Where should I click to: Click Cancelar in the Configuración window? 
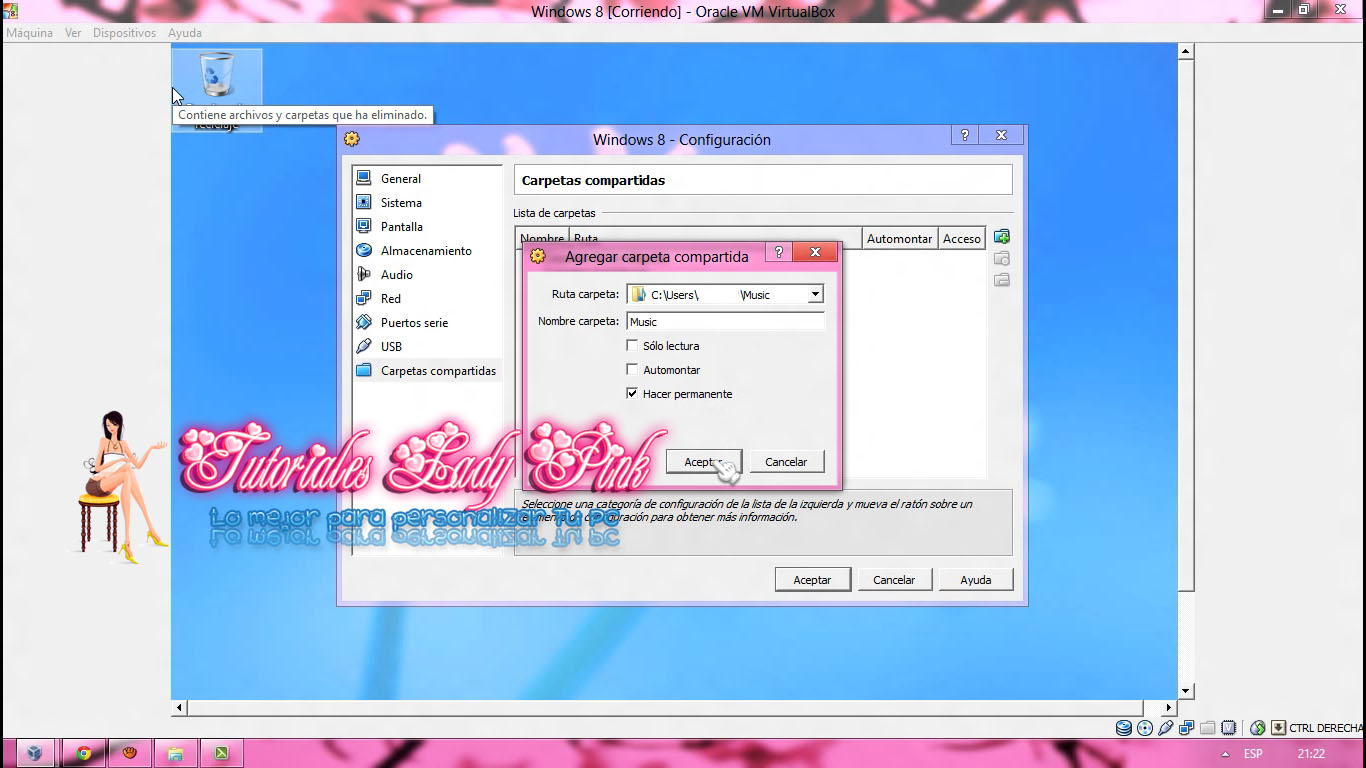click(x=894, y=580)
